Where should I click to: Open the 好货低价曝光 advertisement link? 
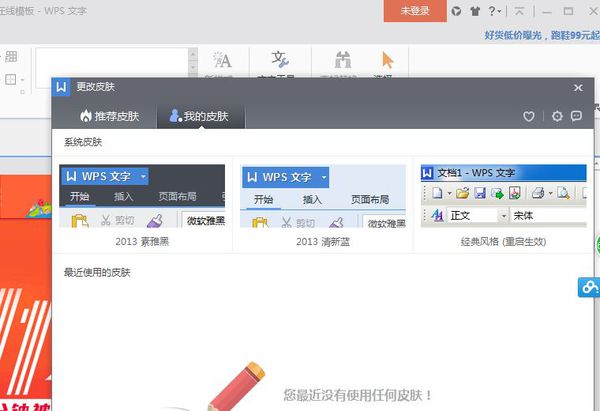pyautogui.click(x=542, y=35)
